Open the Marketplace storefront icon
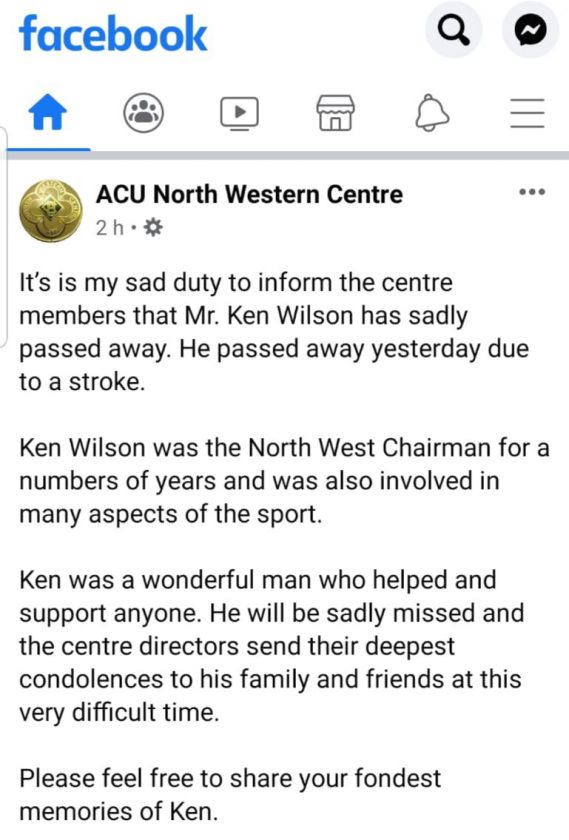Image resolution: width=569 pixels, height=840 pixels. [x=335, y=112]
